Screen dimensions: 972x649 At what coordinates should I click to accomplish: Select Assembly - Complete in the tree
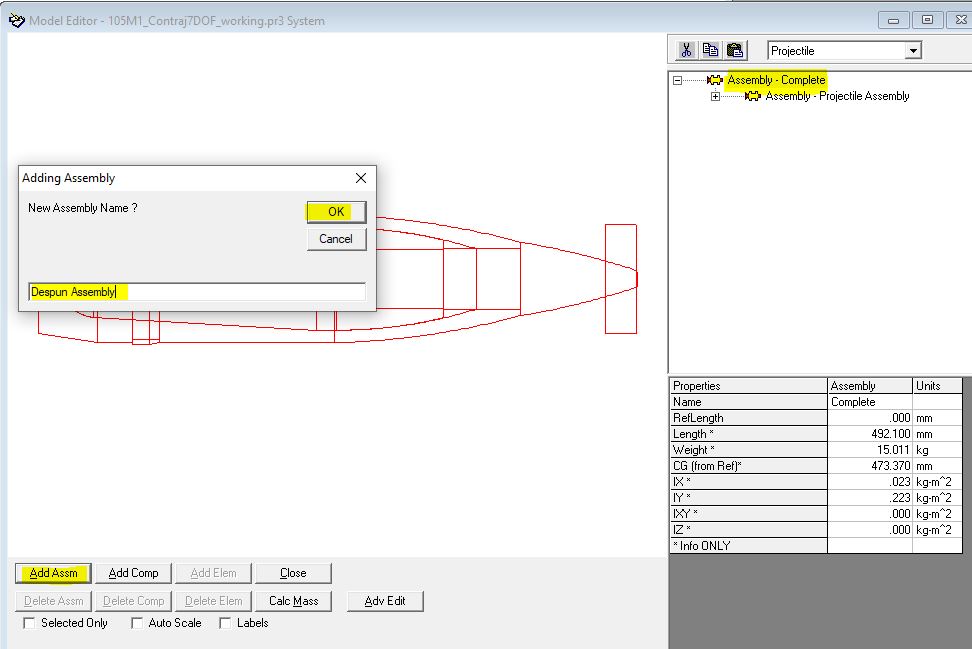(x=776, y=80)
